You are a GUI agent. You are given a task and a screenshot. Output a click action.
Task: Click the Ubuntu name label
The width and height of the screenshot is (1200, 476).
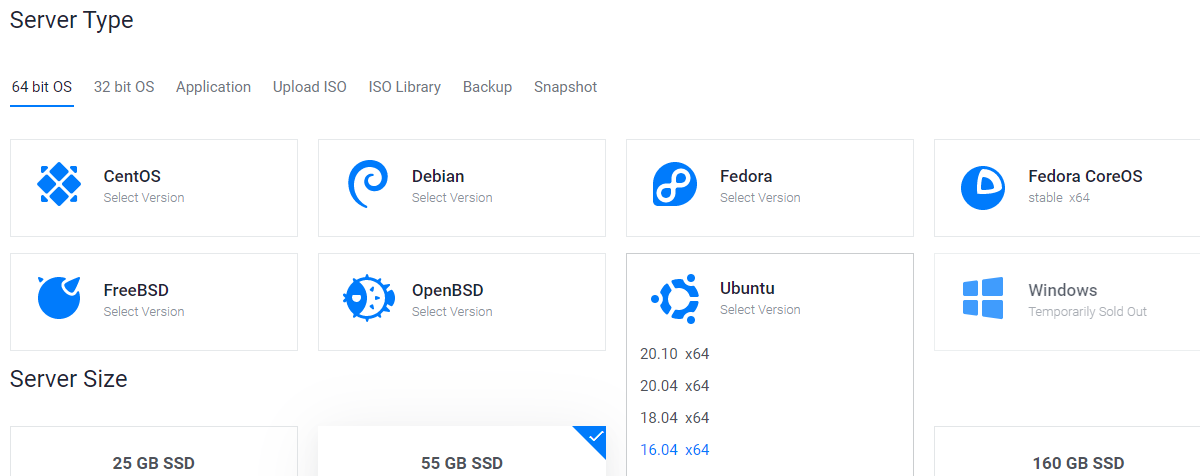(x=747, y=288)
